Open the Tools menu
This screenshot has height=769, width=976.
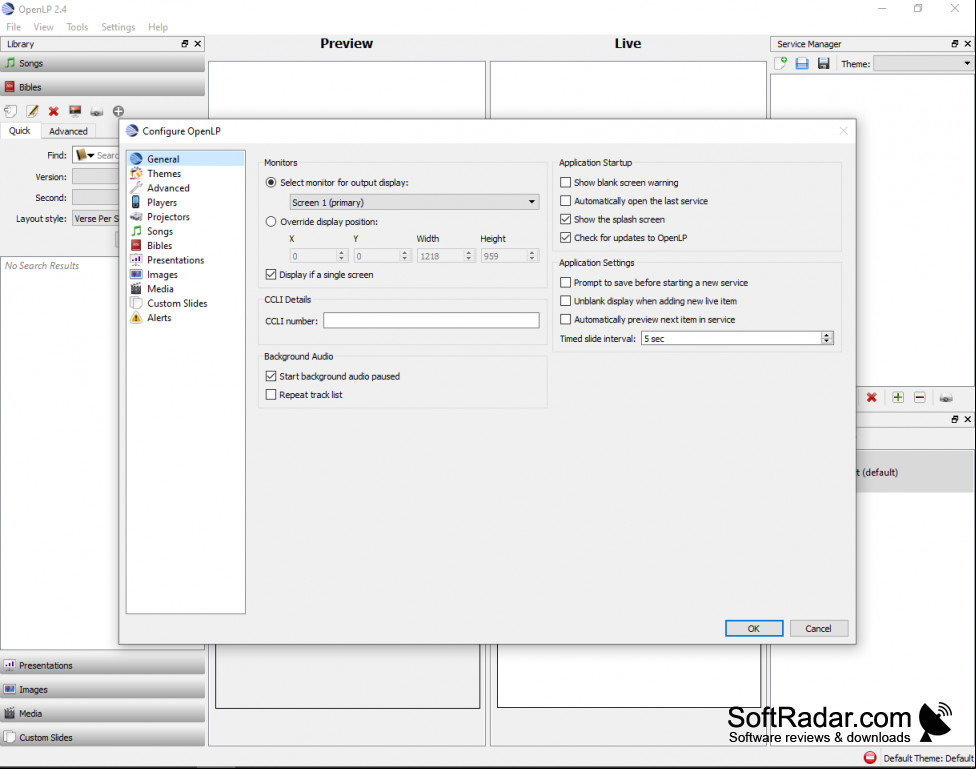click(x=77, y=27)
